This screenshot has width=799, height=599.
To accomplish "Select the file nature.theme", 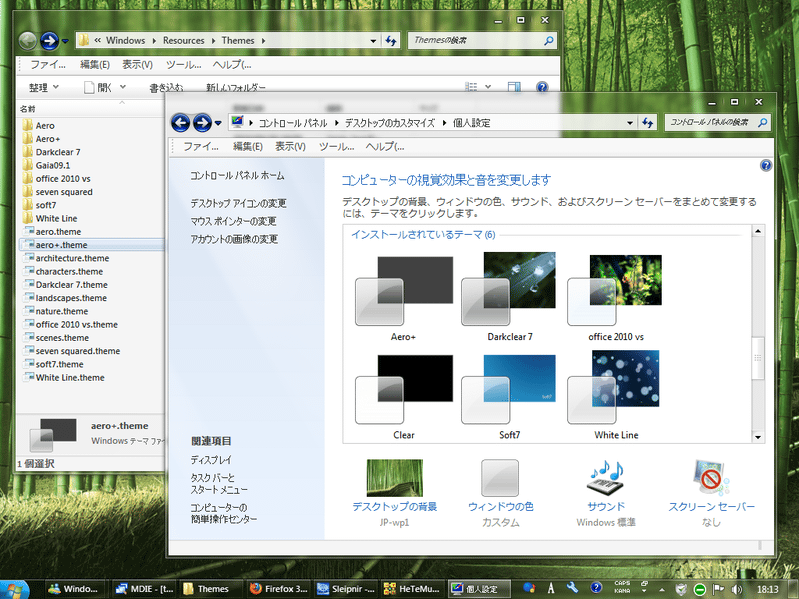I will (x=55, y=311).
